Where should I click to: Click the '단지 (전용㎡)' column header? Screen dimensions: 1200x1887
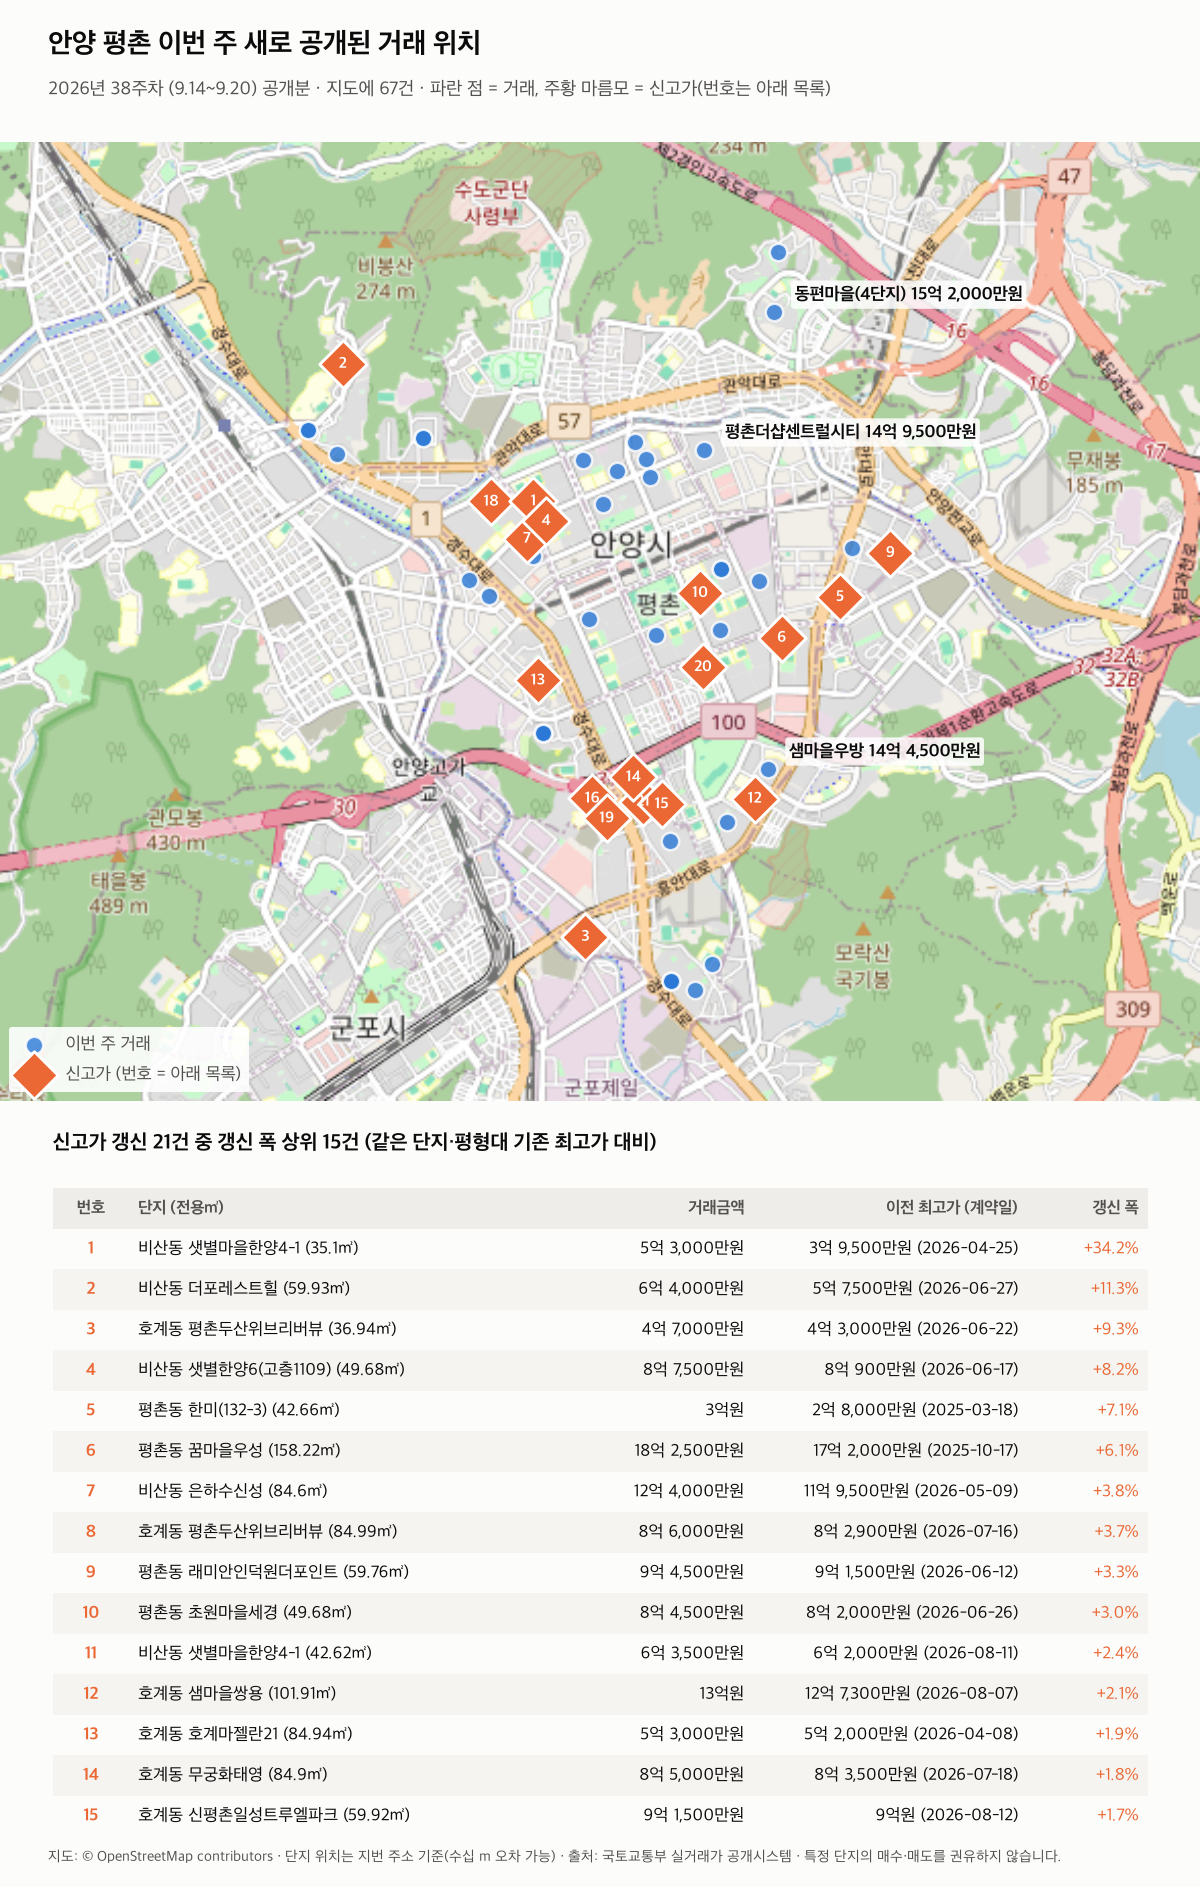click(181, 1207)
